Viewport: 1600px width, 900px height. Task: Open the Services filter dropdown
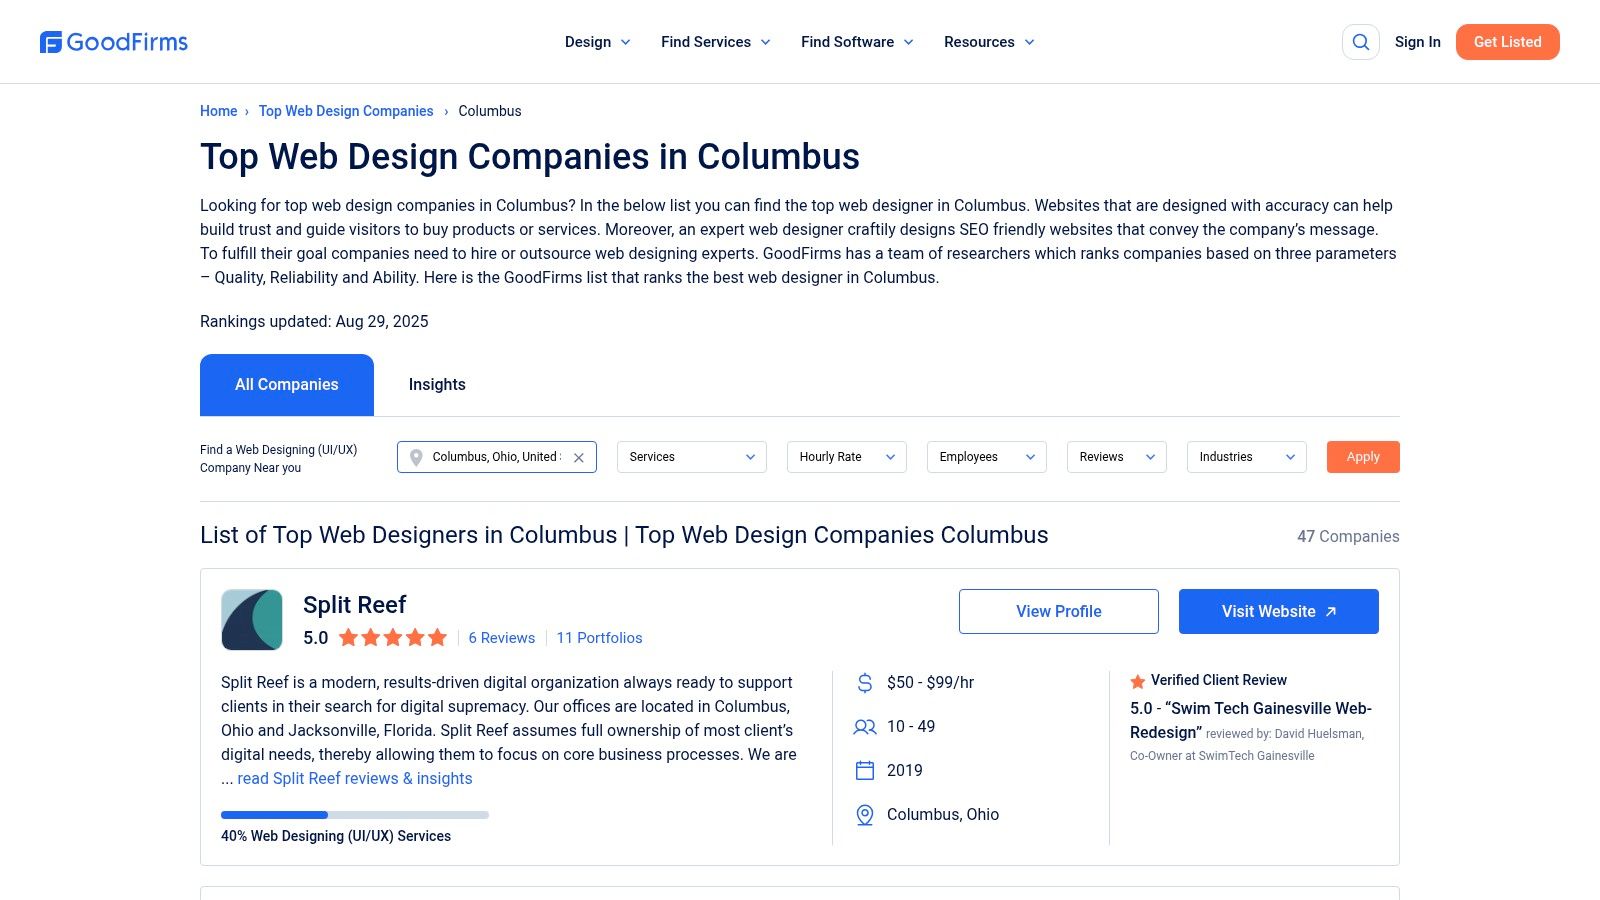pos(692,457)
